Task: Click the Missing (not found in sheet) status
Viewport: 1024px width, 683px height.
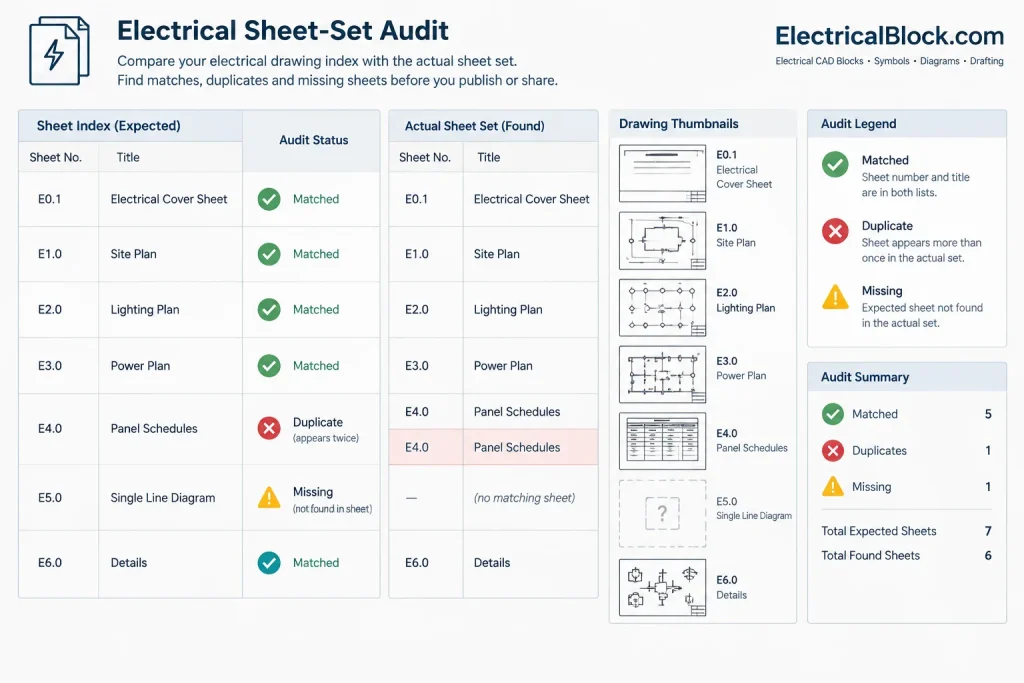Action: tap(332, 500)
